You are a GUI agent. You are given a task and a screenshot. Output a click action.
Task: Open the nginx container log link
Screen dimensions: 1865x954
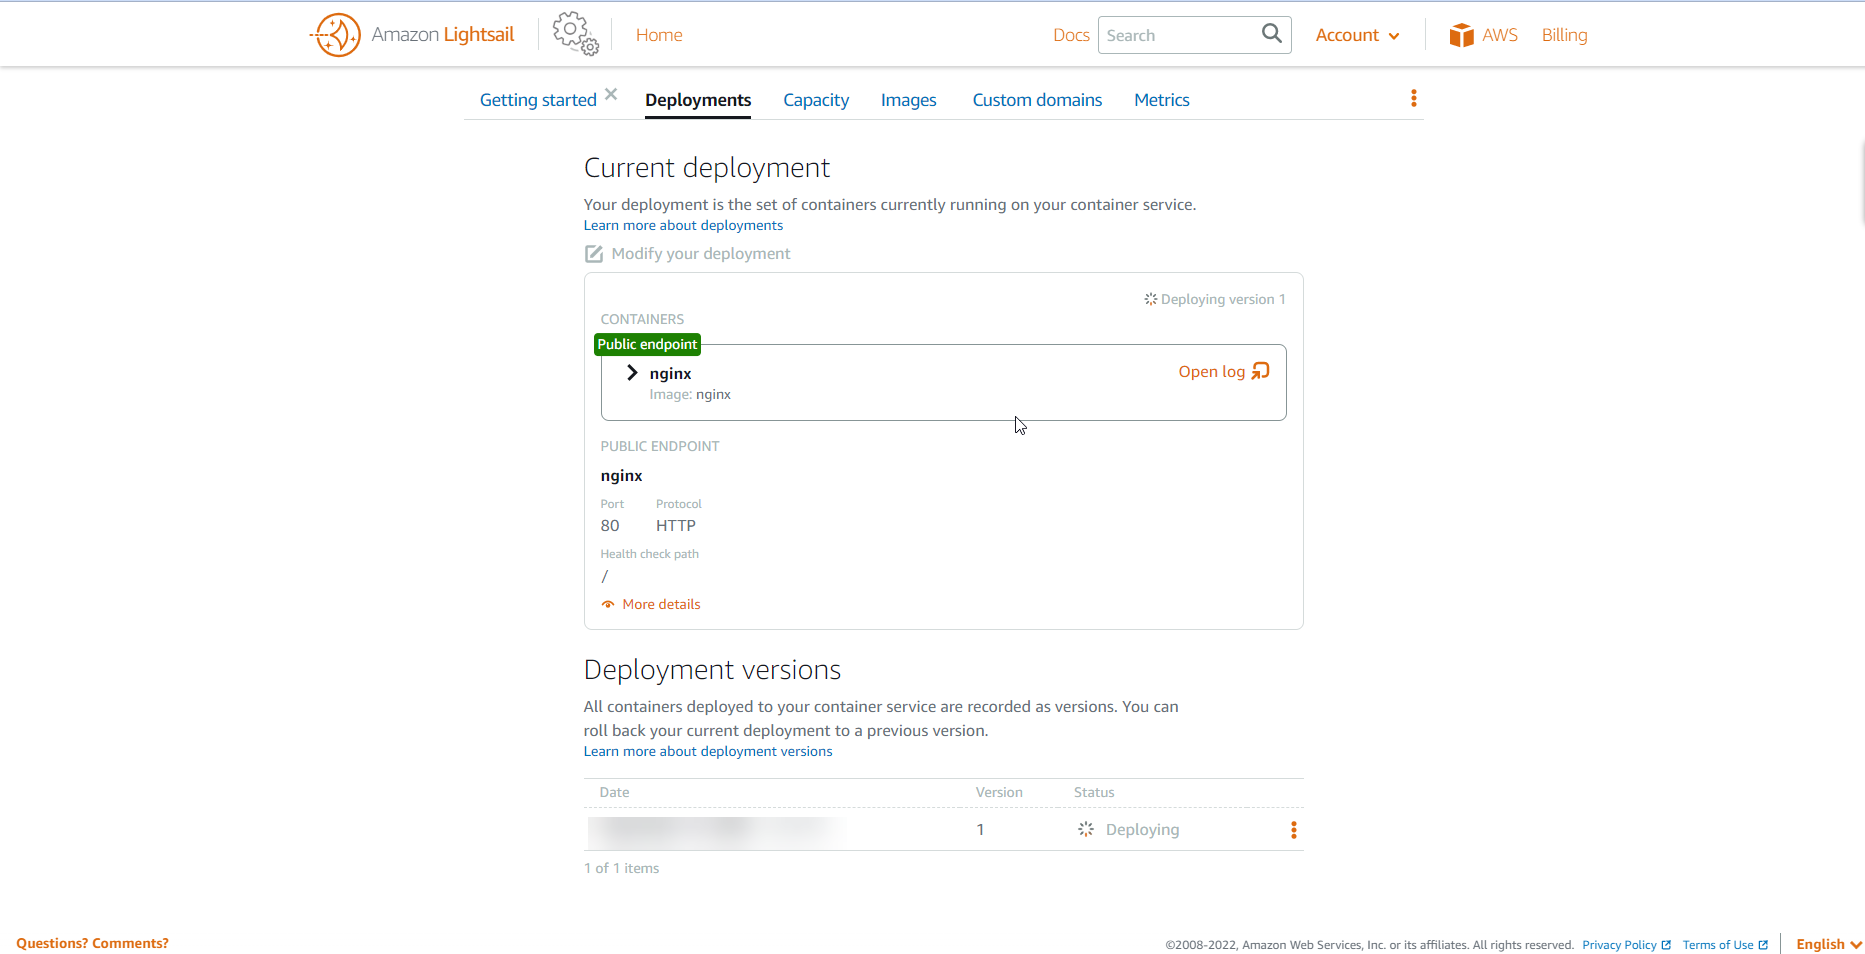1211,372
